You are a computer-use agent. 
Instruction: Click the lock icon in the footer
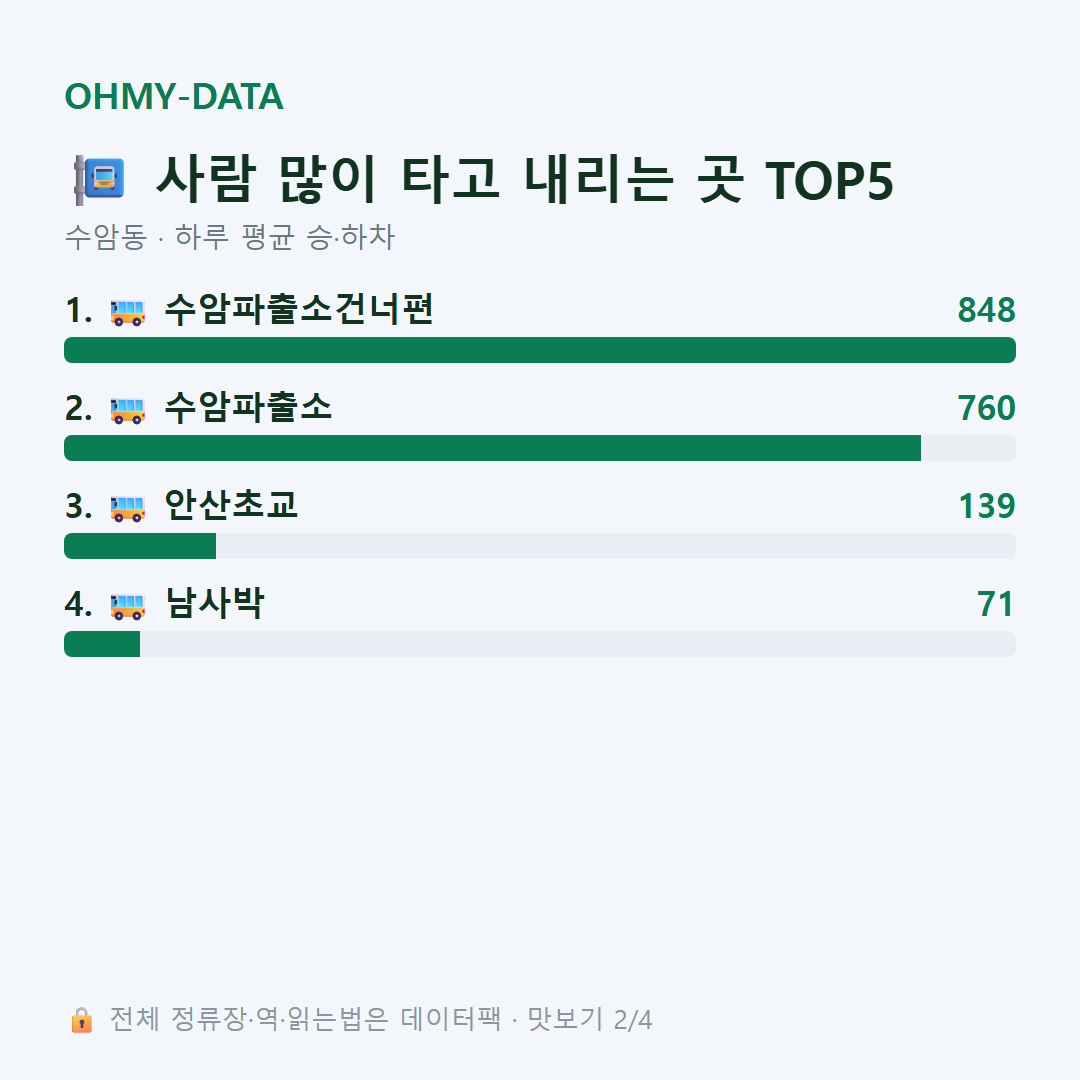click(x=81, y=1019)
